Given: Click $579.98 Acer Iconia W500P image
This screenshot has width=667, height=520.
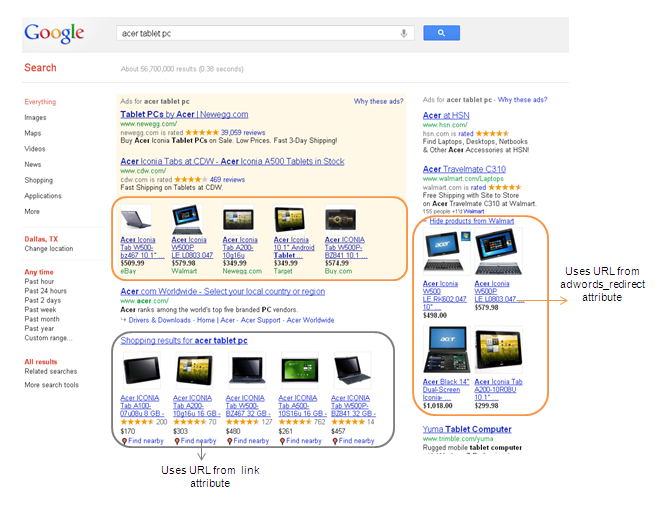Looking at the screenshot, I should pos(498,251).
